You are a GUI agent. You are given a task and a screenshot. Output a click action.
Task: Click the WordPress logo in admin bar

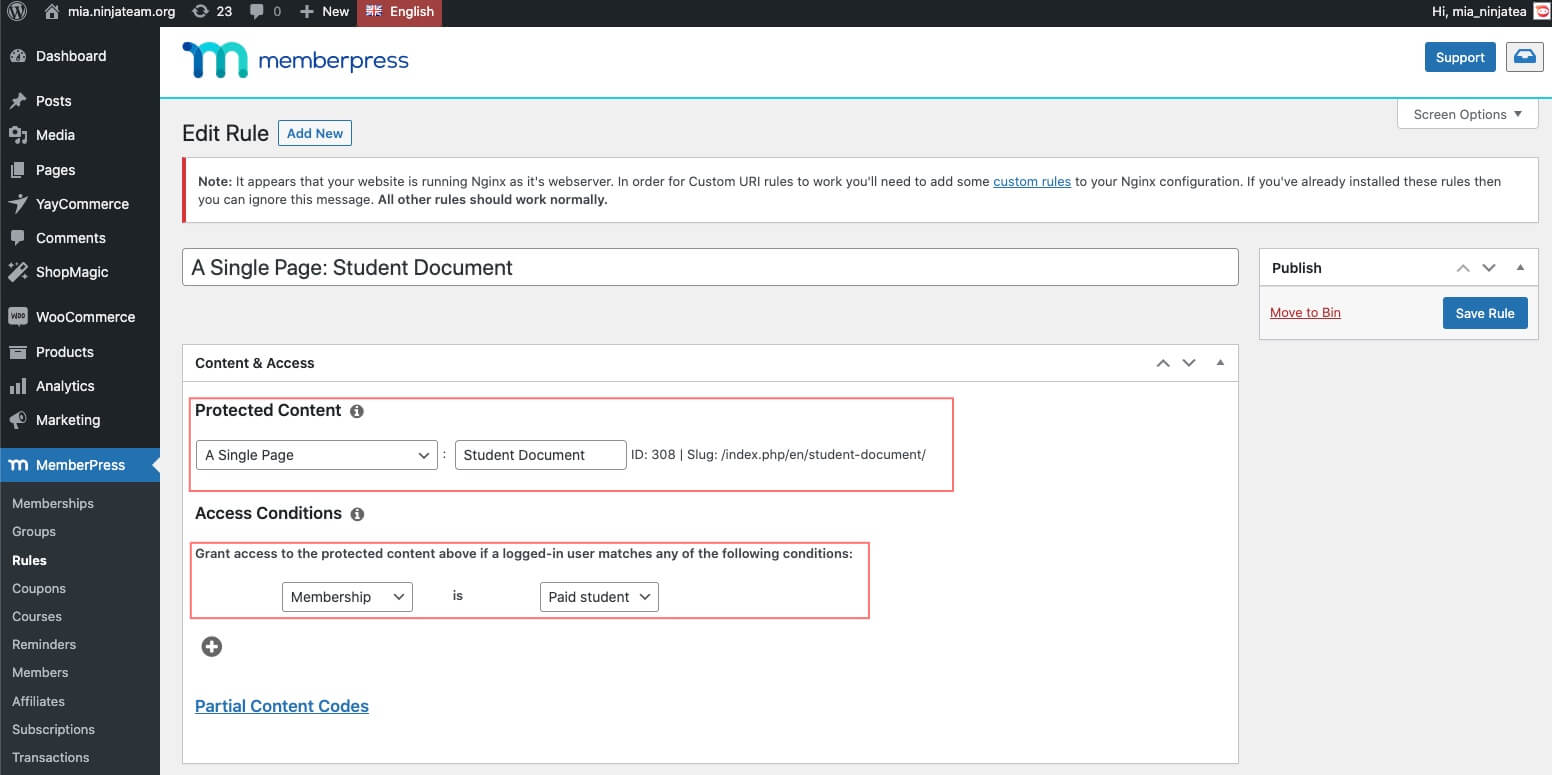click(x=17, y=12)
